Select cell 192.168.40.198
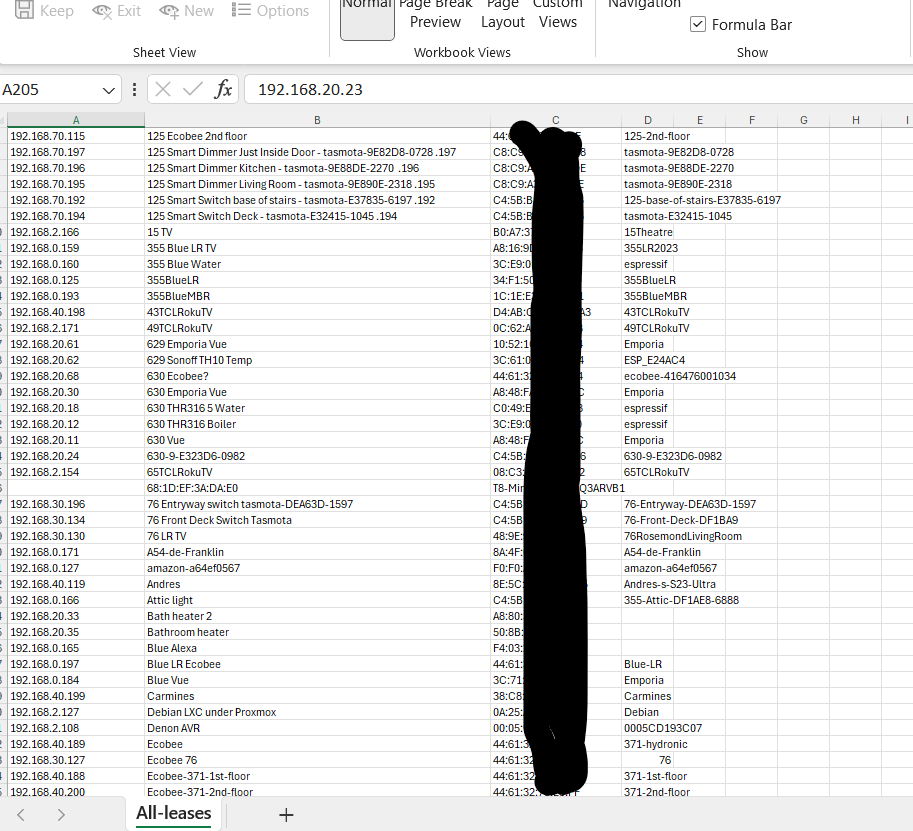 click(76, 312)
